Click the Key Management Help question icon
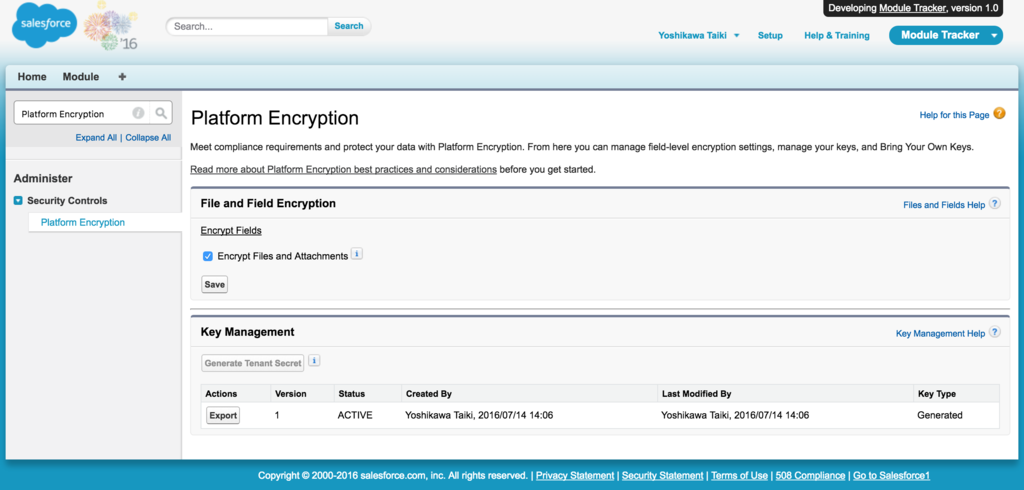 click(994, 333)
